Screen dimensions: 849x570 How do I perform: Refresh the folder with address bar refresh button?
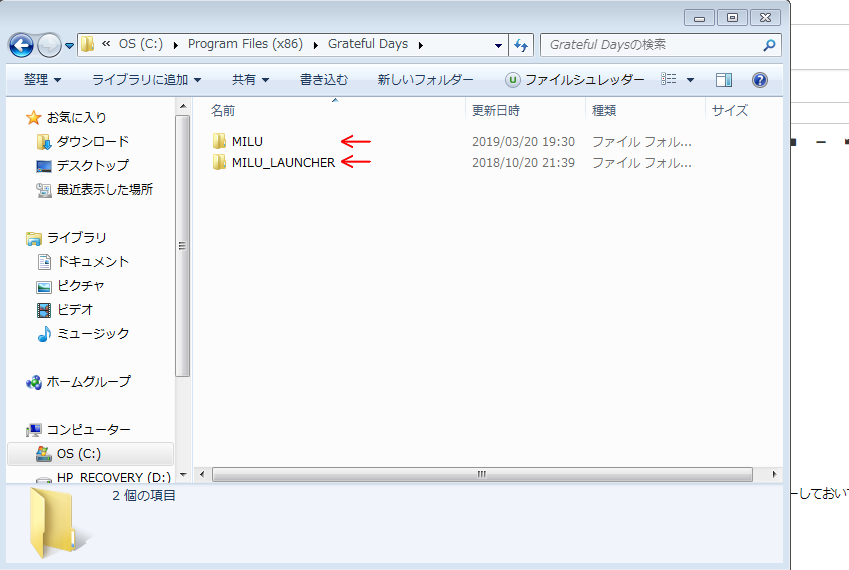(x=521, y=45)
